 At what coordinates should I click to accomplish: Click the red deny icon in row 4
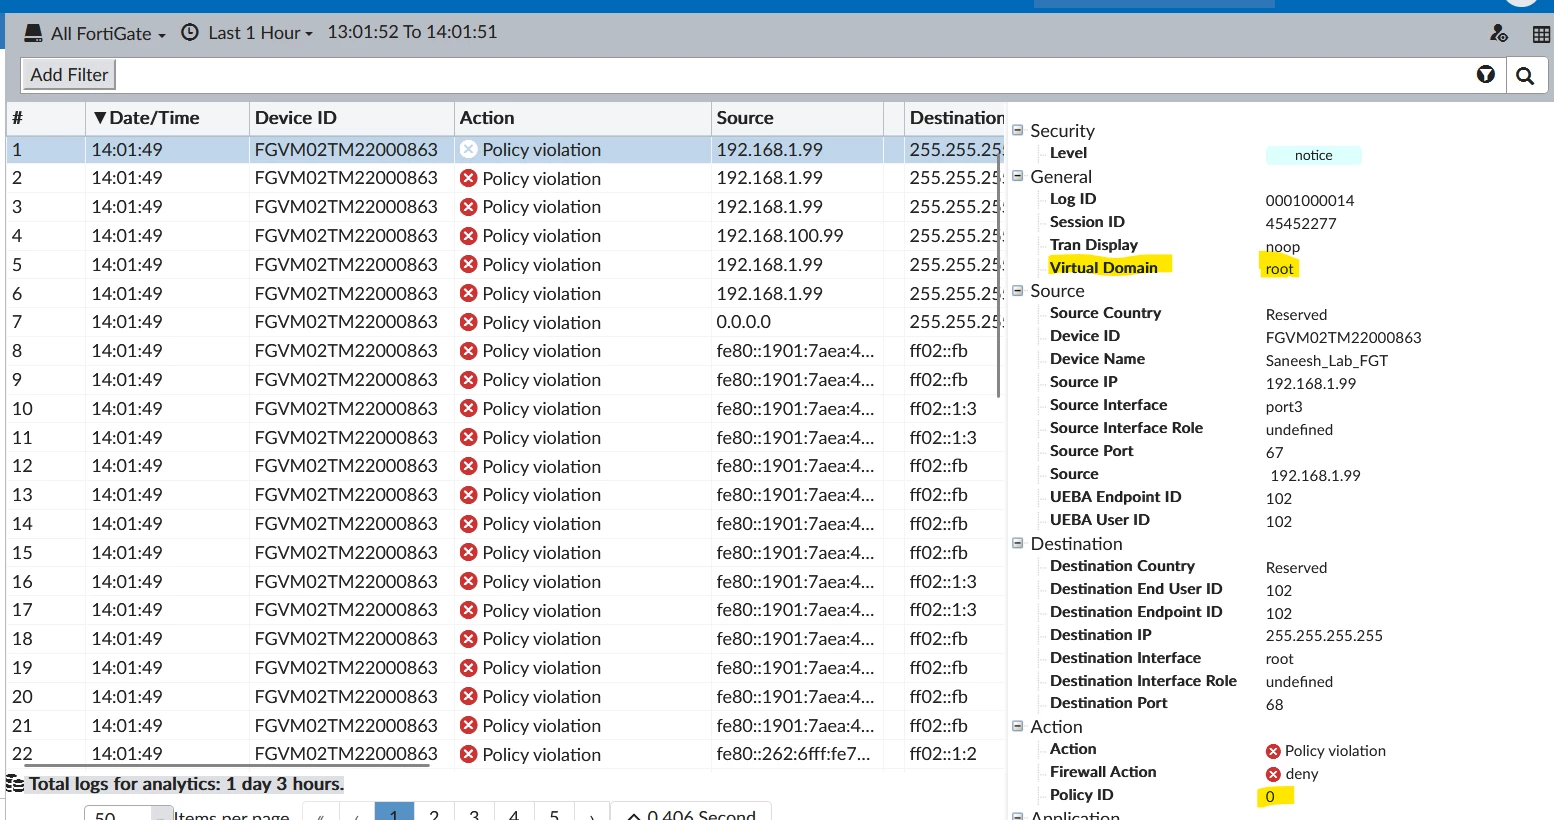(468, 236)
